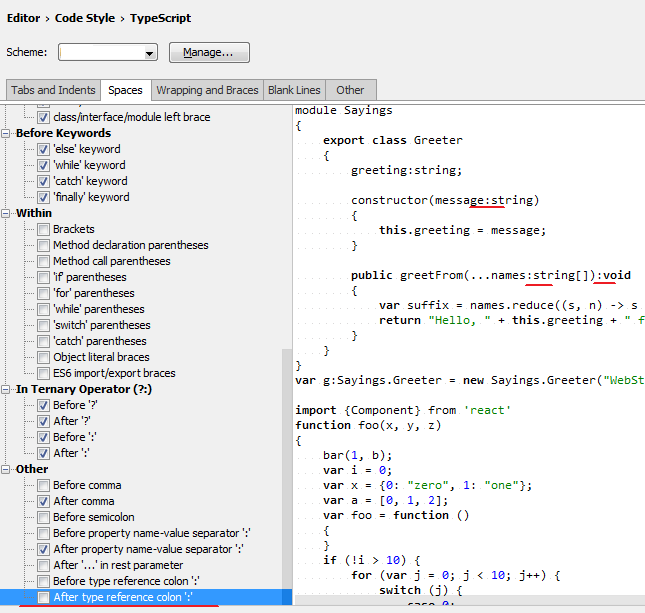Viewport: 645px width, 613px height.
Task: Enable Method call parentheses spaces
Action: pyautogui.click(x=43, y=261)
